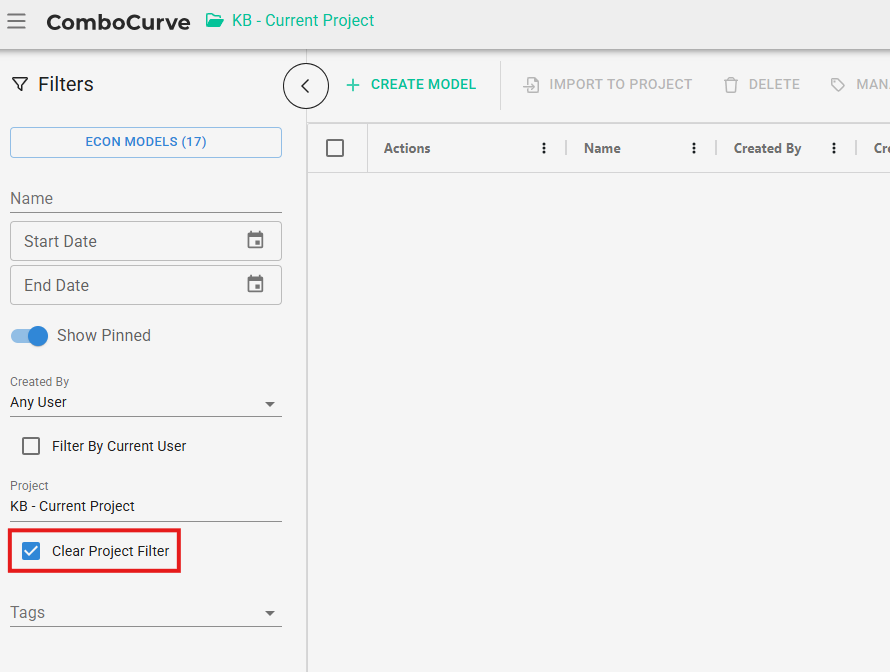Toggle the Show Pinned switch

click(30, 336)
